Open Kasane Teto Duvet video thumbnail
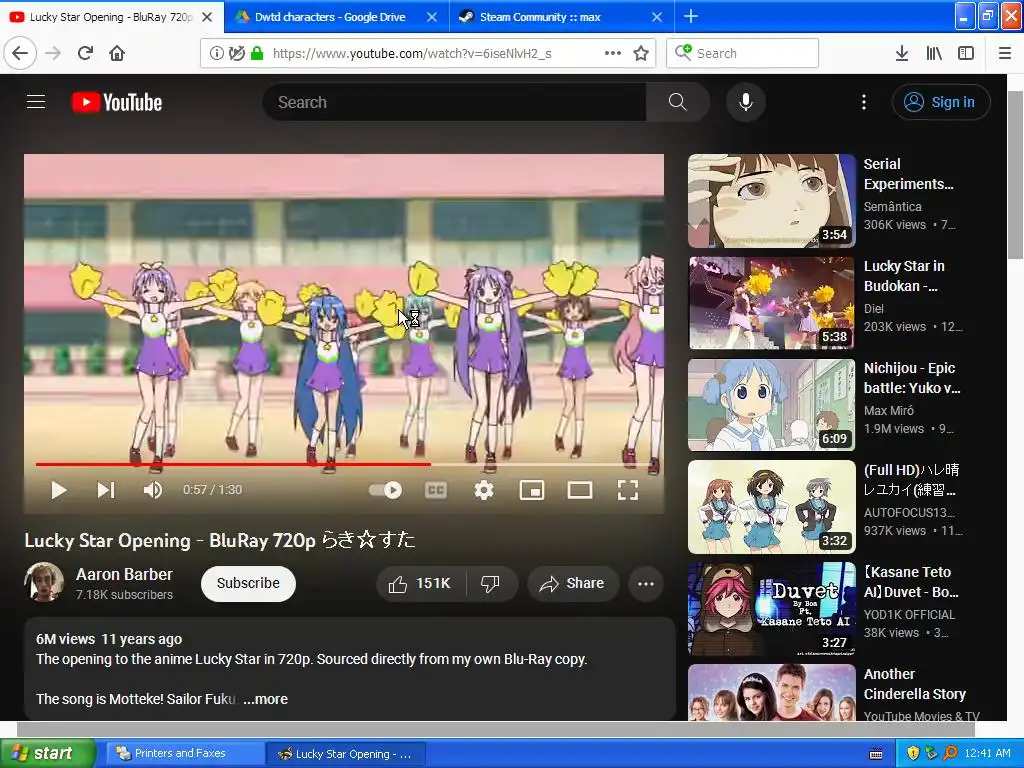The image size is (1024, 768). pos(772,609)
